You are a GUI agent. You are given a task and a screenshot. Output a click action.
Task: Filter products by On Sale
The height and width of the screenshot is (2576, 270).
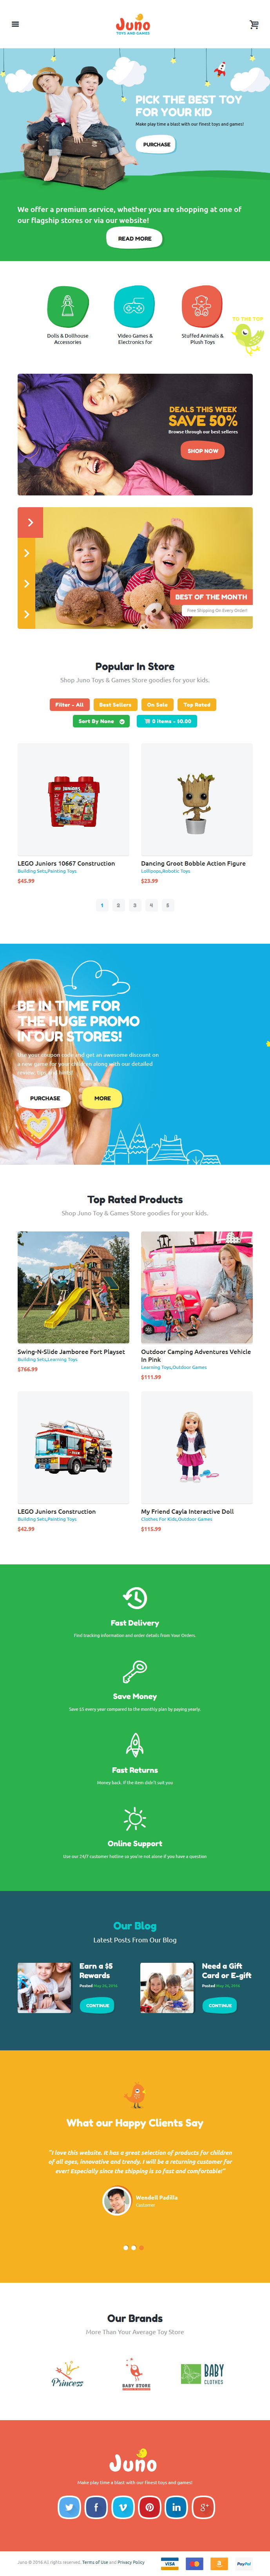point(157,704)
